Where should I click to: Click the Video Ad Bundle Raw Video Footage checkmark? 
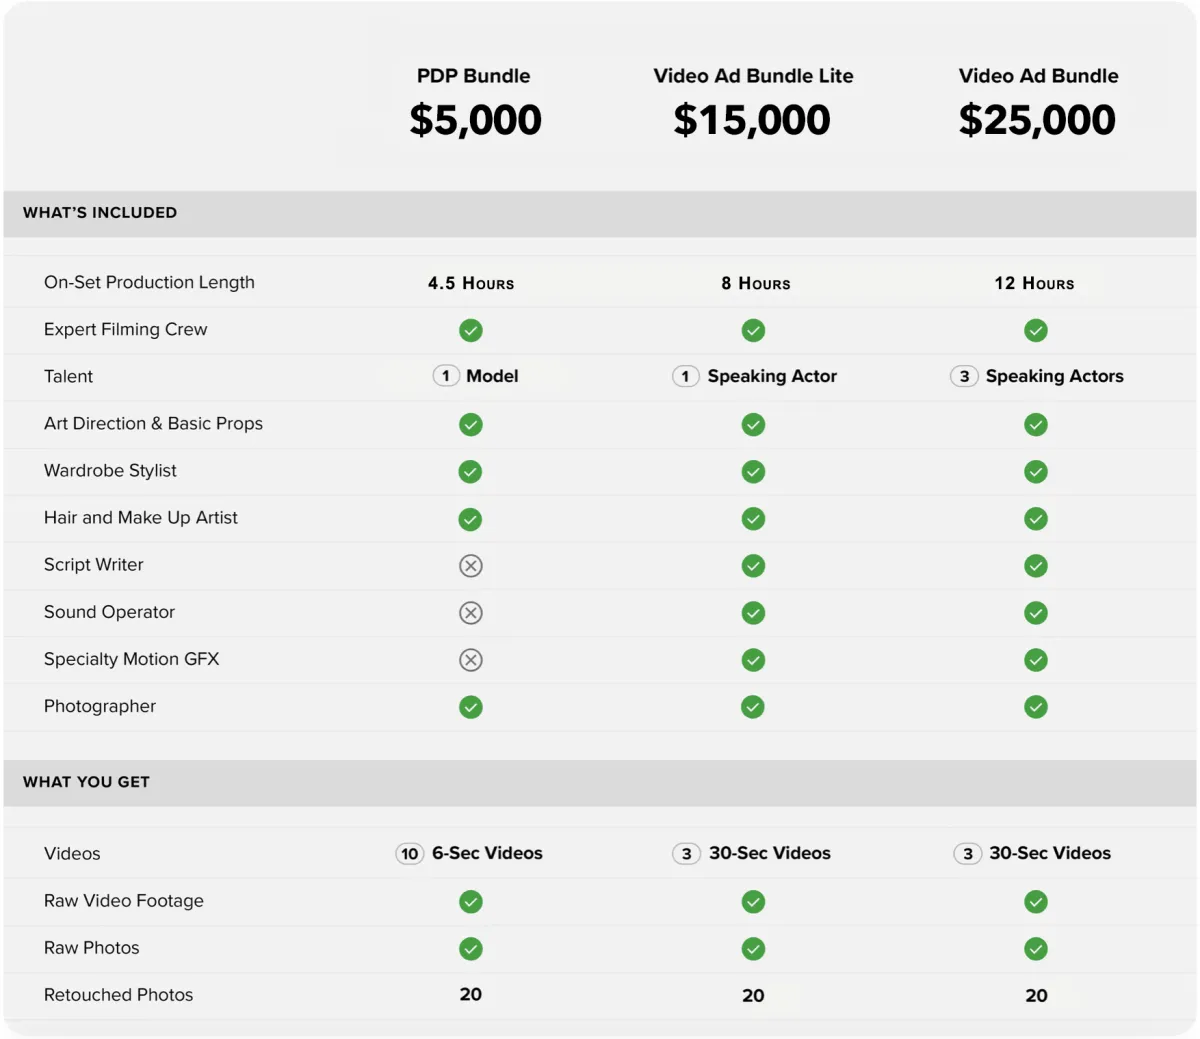1036,902
